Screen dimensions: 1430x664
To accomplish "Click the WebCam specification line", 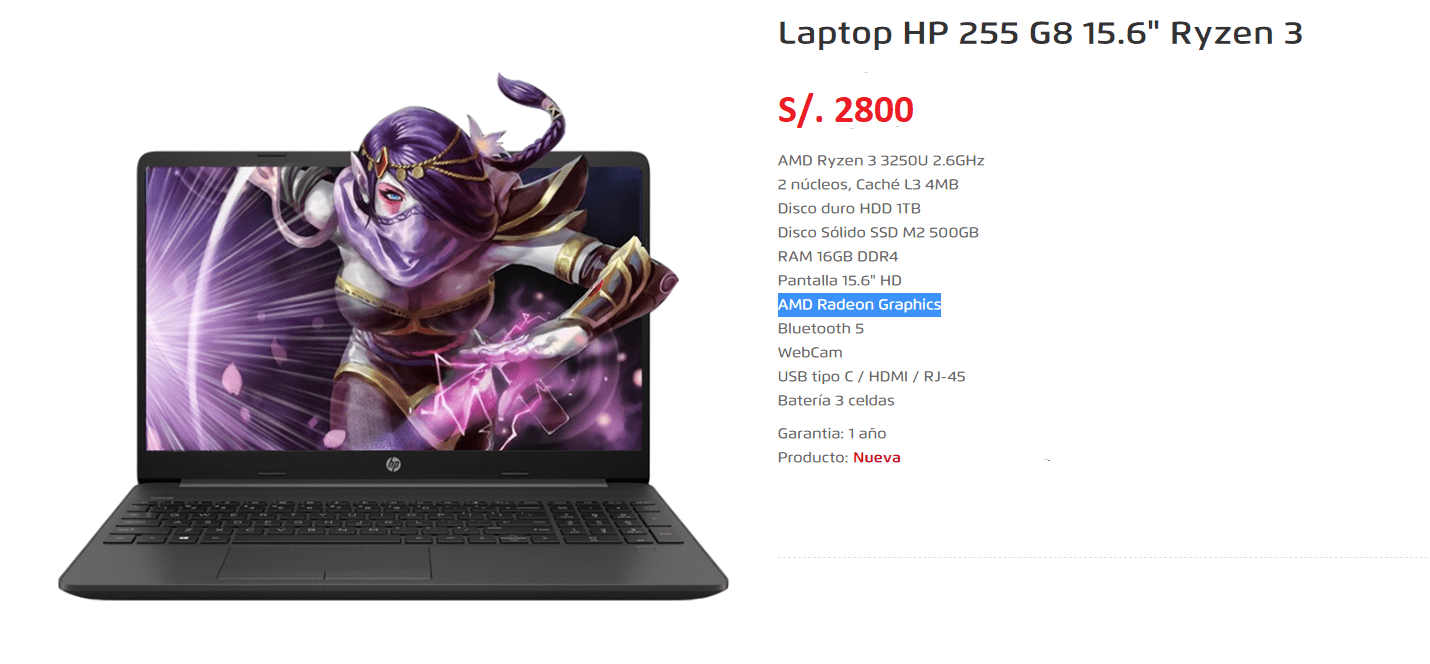I will [x=810, y=352].
